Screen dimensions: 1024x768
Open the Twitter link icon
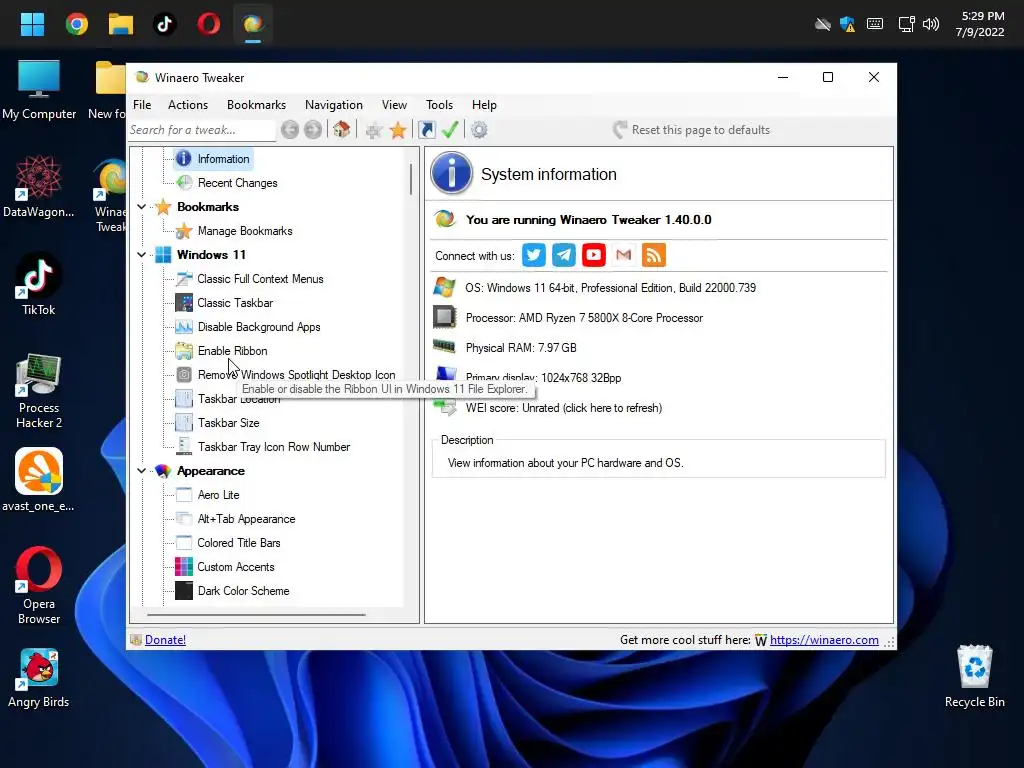[x=534, y=255]
